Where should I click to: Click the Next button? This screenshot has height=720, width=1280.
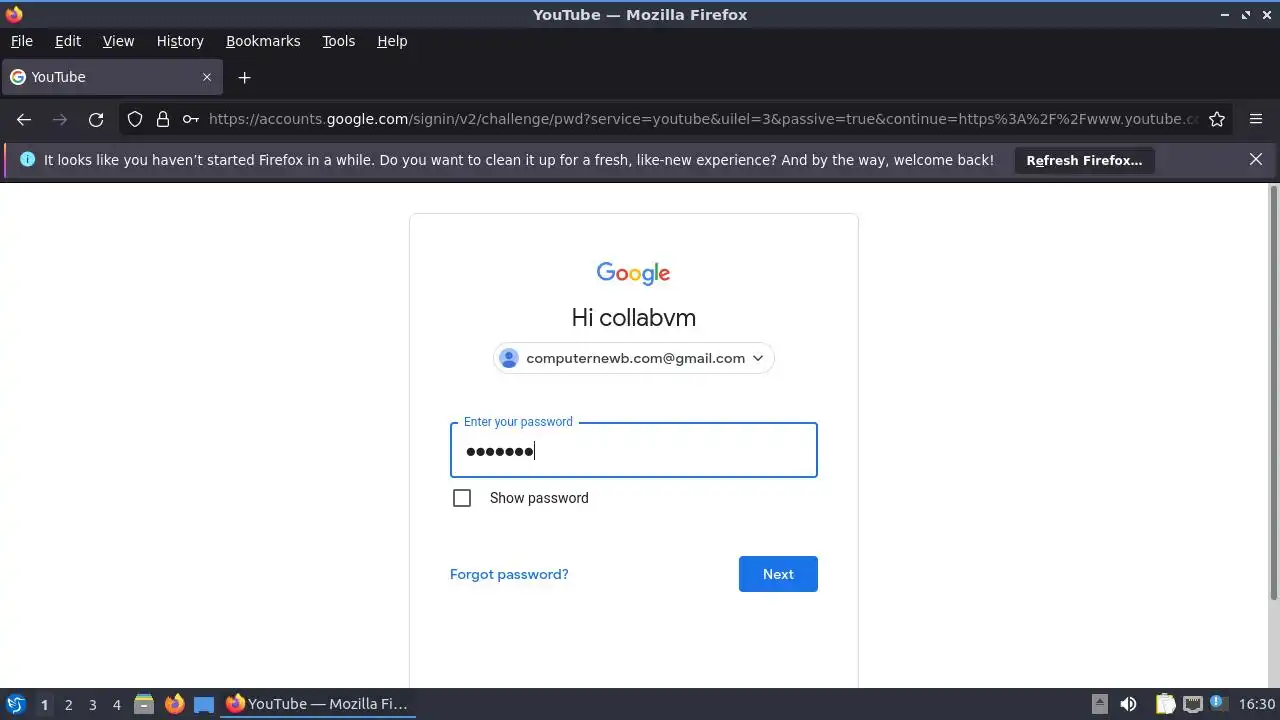tap(778, 574)
